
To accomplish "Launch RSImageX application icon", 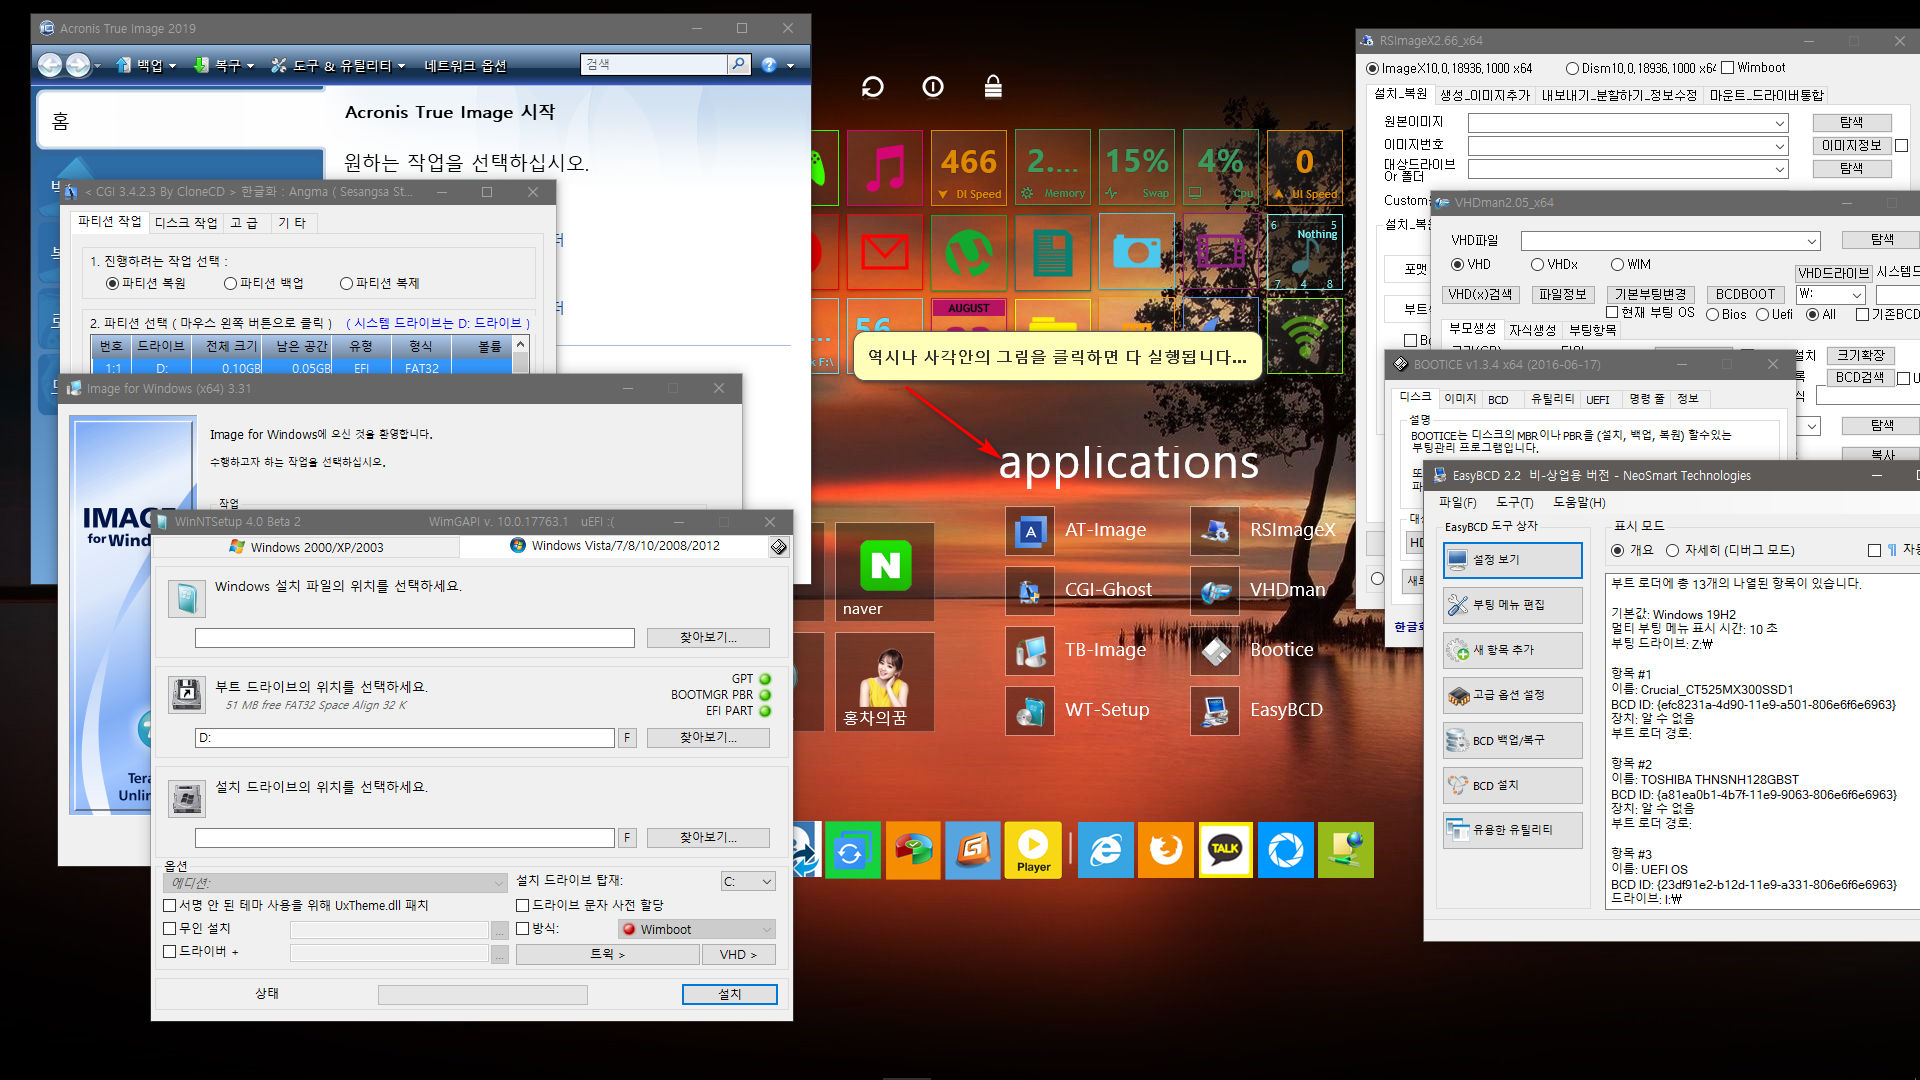I will pyautogui.click(x=1215, y=531).
